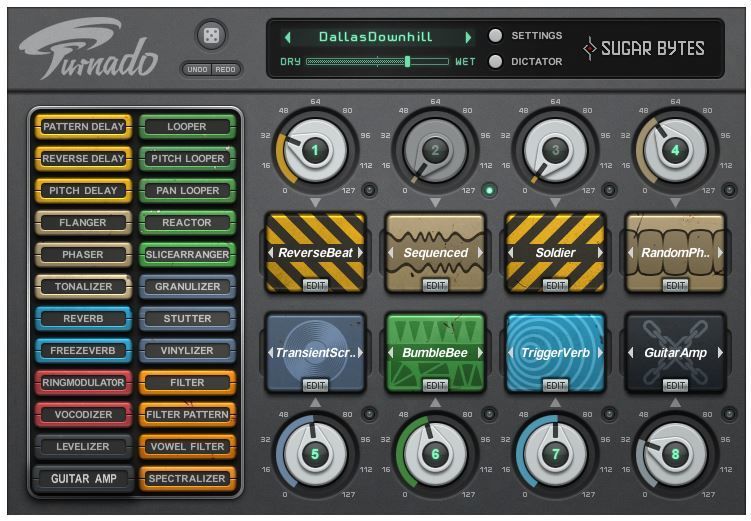
Task: Choose Tonalizer effect
Action: (x=83, y=286)
